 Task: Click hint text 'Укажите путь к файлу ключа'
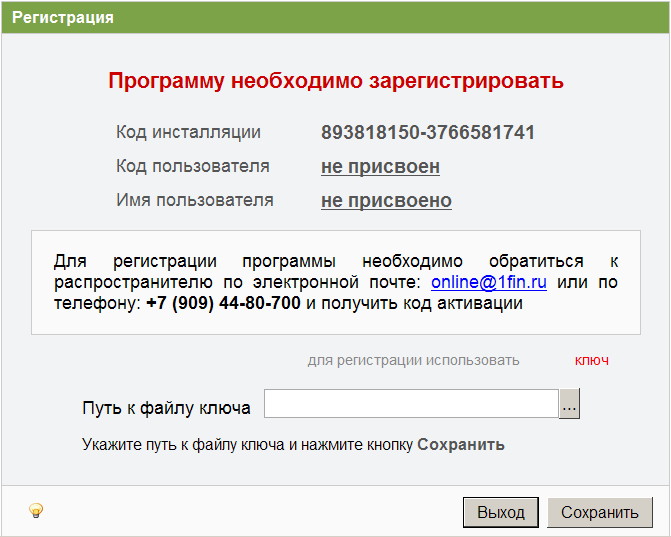coord(183,445)
